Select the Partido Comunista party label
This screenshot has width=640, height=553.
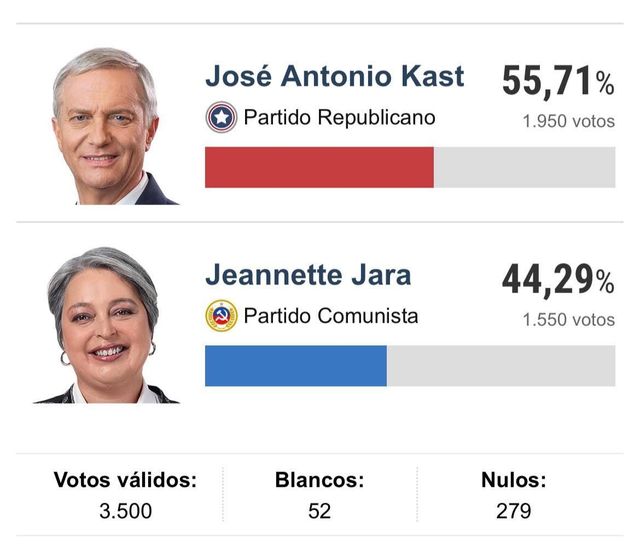(331, 316)
